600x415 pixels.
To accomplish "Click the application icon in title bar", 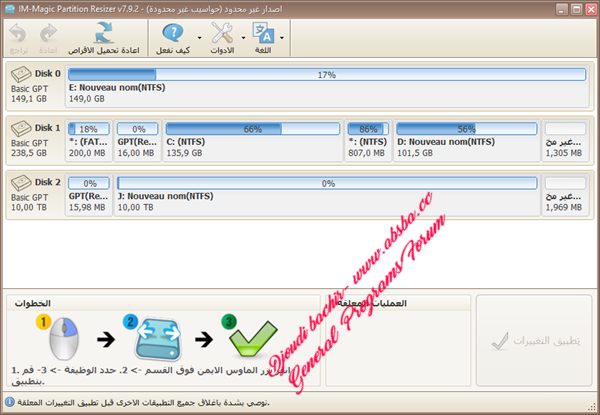I will click(10, 9).
